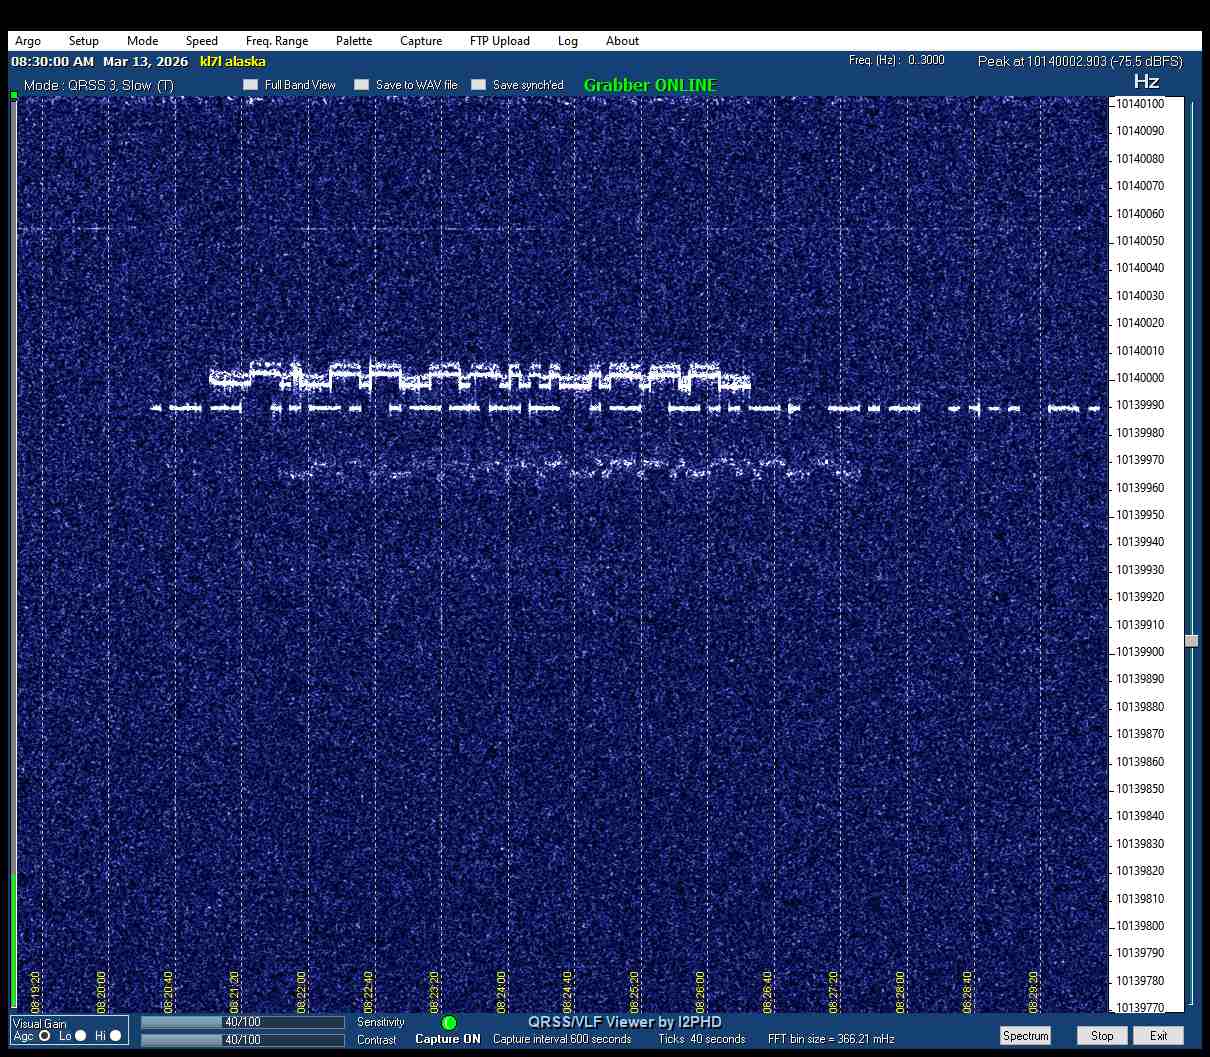Open the Mode menu

coord(142,41)
